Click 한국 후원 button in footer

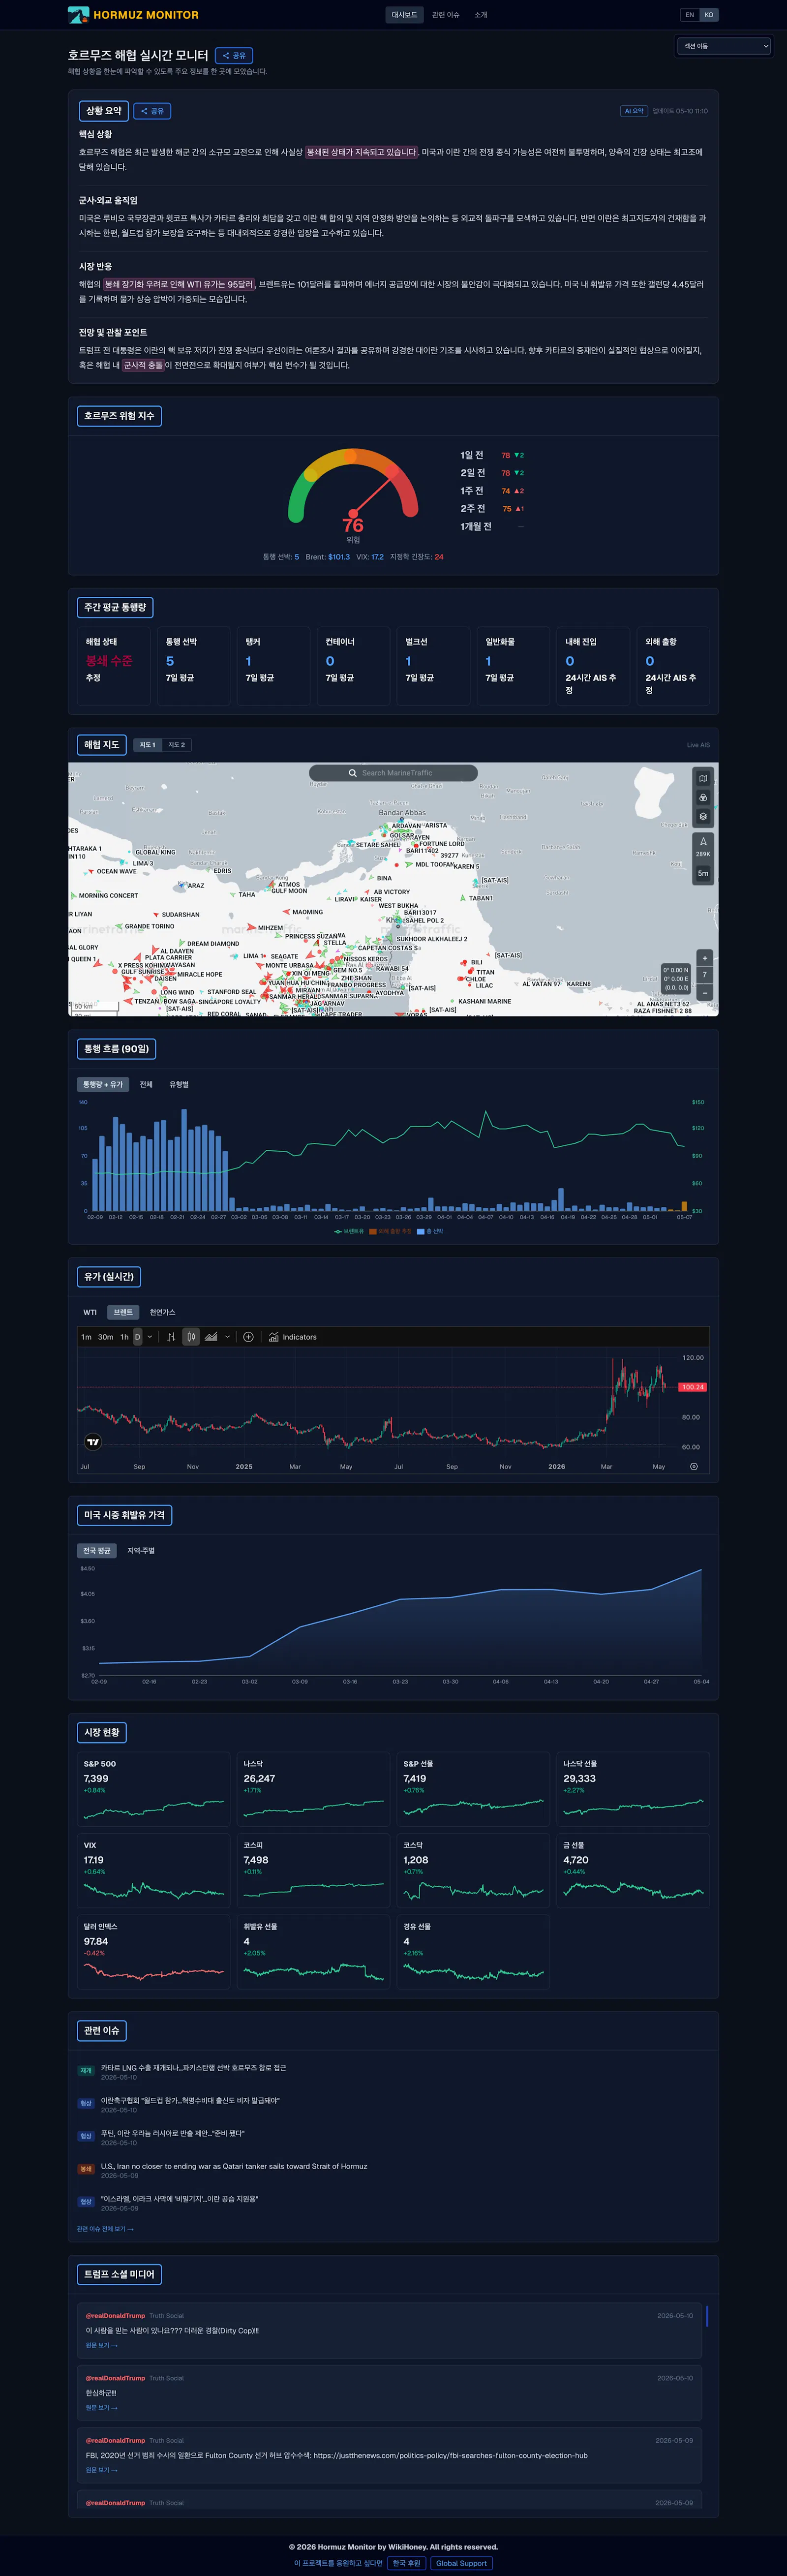(407, 2563)
